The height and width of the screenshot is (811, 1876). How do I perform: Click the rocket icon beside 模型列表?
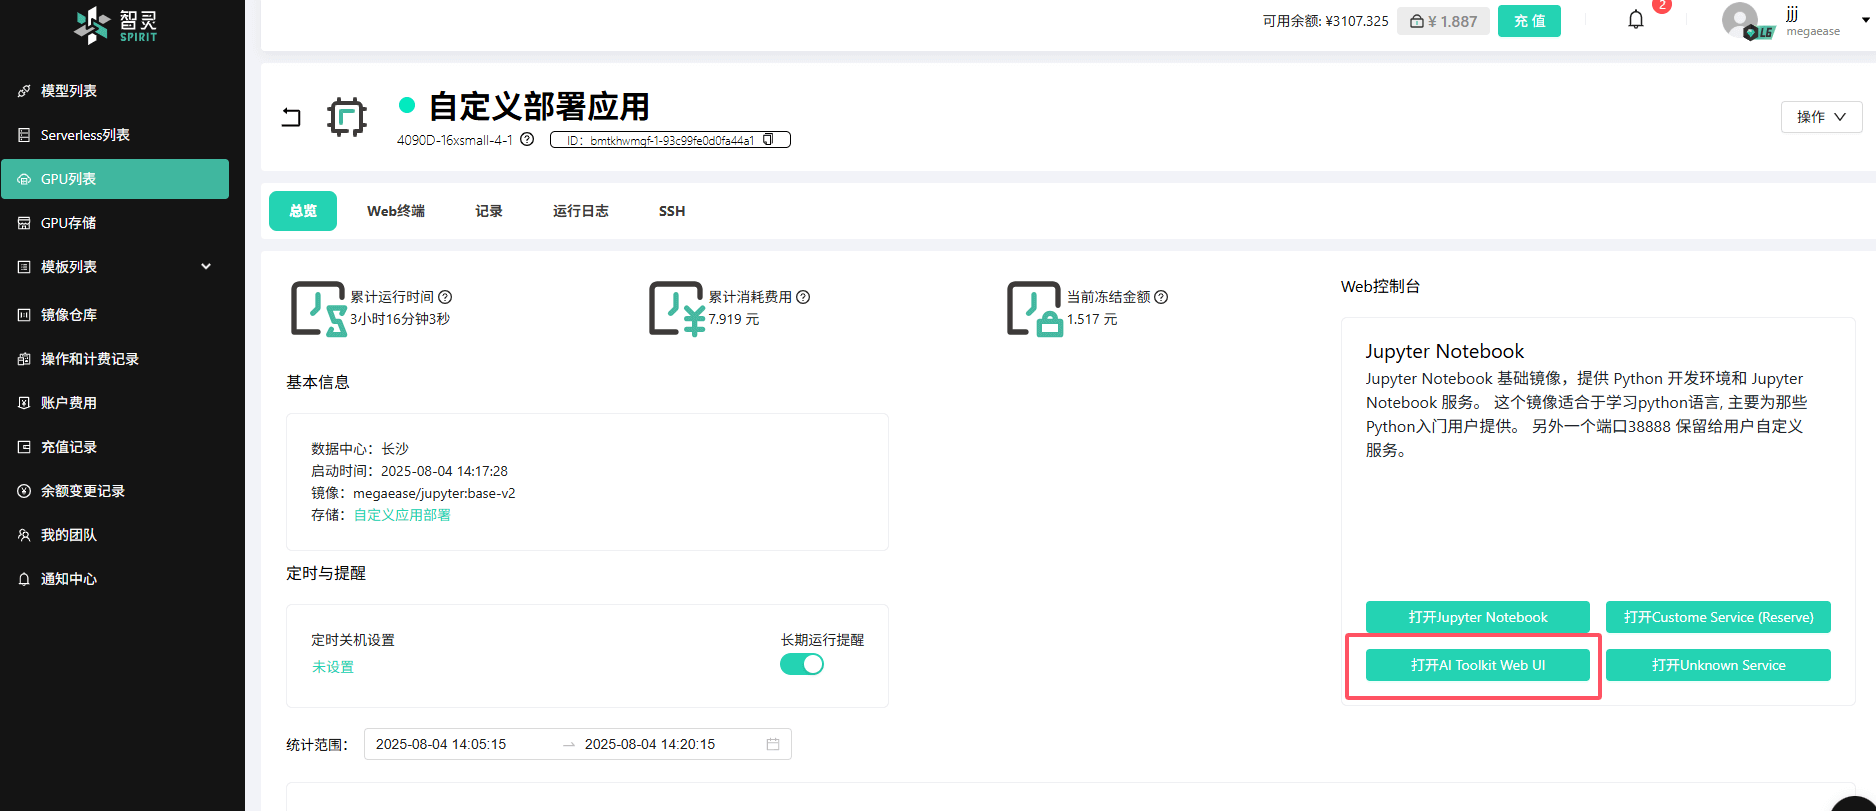pyautogui.click(x=24, y=91)
